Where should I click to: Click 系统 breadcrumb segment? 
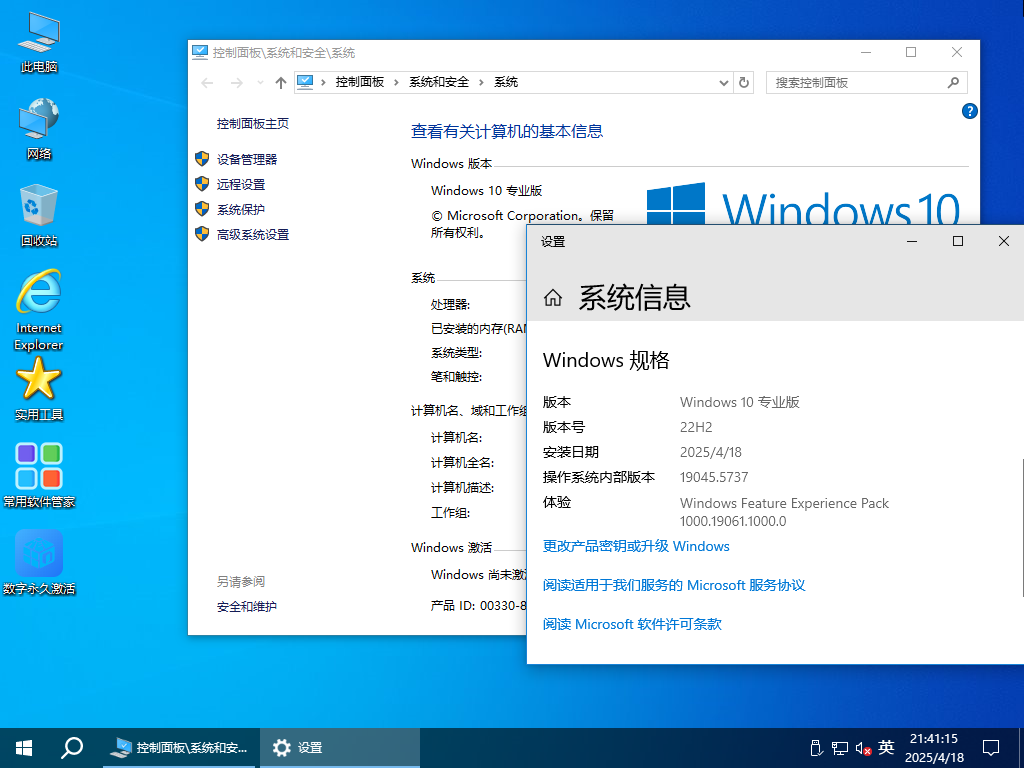click(x=506, y=82)
